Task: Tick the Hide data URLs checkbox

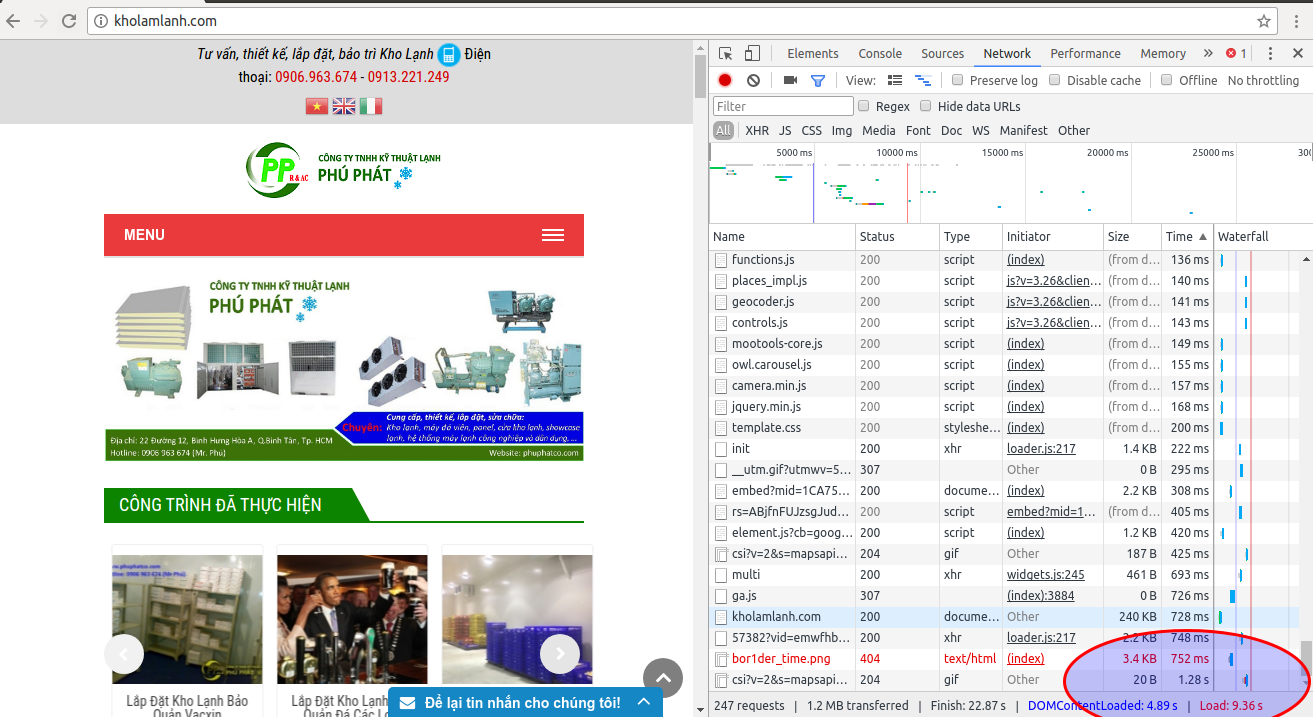Action: coord(925,106)
